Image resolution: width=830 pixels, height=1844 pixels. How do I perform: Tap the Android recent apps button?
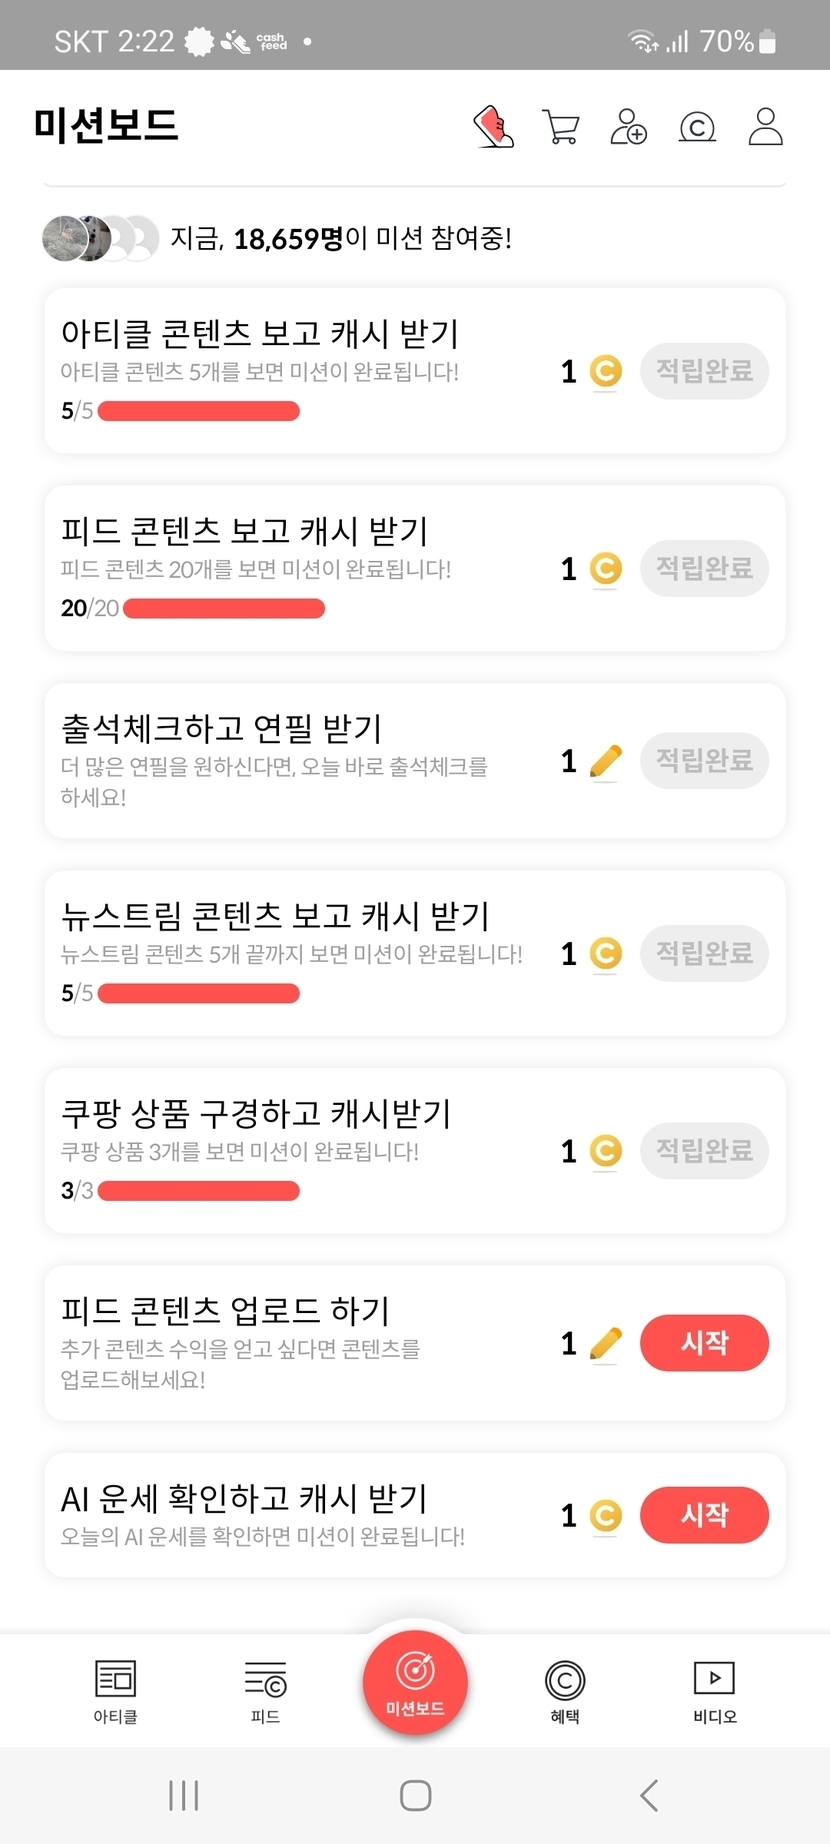coord(184,1795)
